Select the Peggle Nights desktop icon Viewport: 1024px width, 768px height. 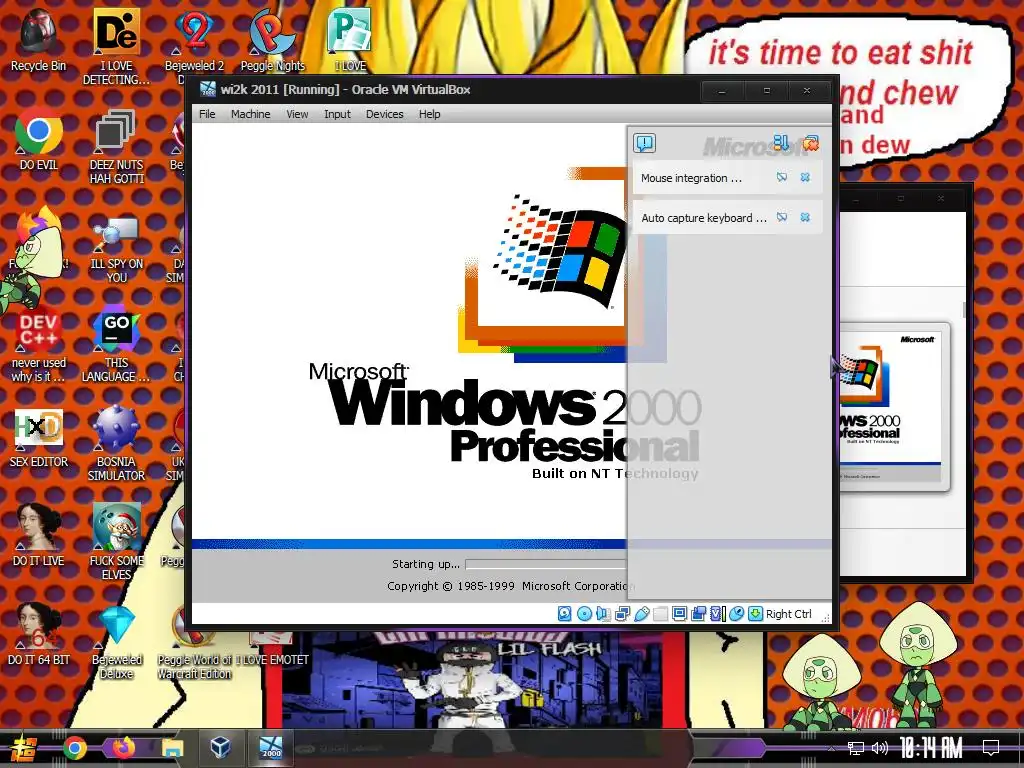(272, 40)
